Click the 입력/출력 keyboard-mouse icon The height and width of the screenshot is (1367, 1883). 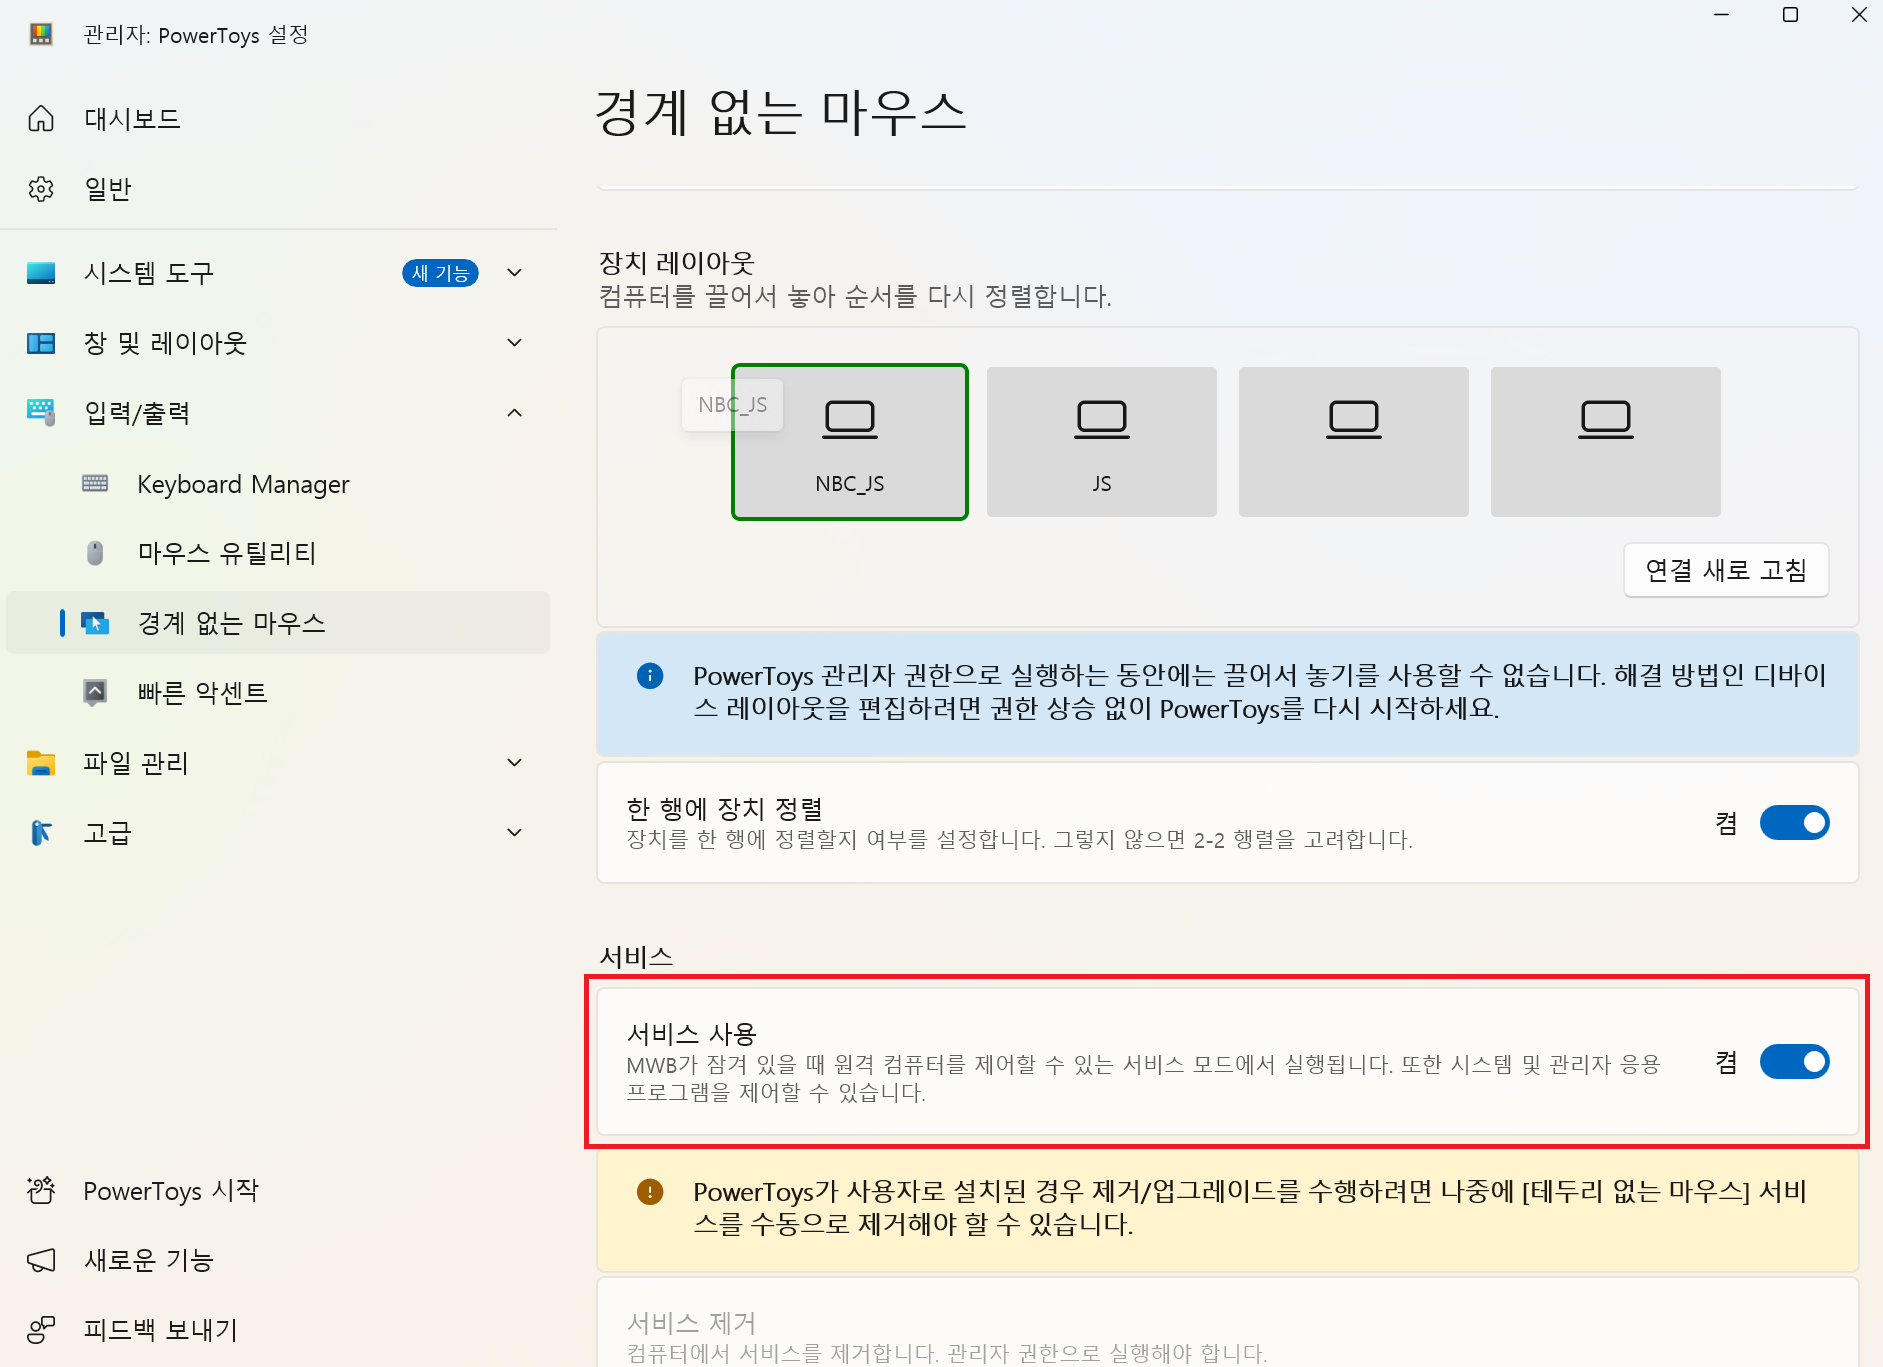point(41,413)
